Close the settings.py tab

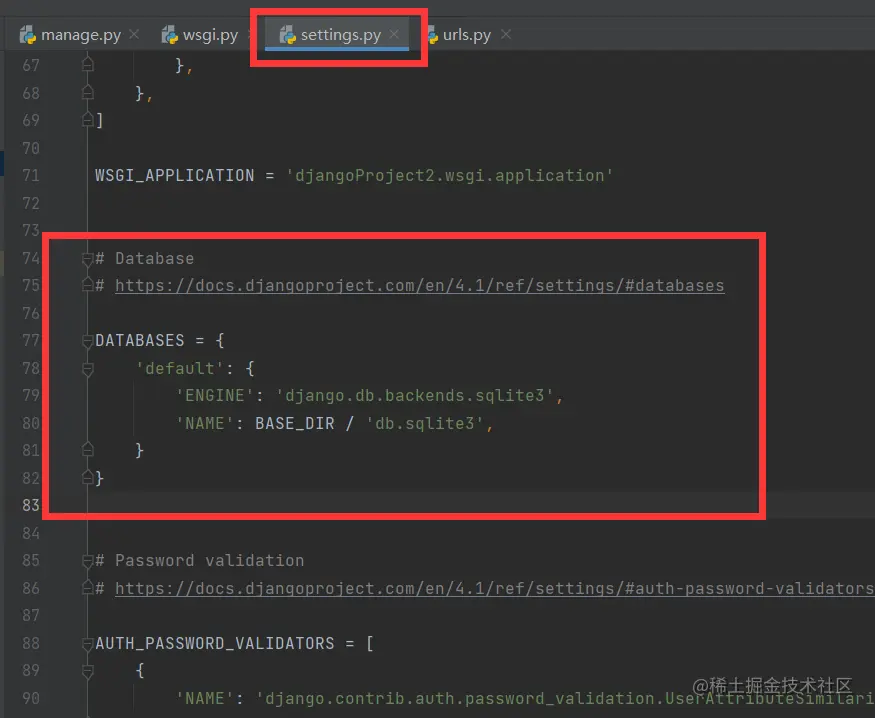point(394,34)
